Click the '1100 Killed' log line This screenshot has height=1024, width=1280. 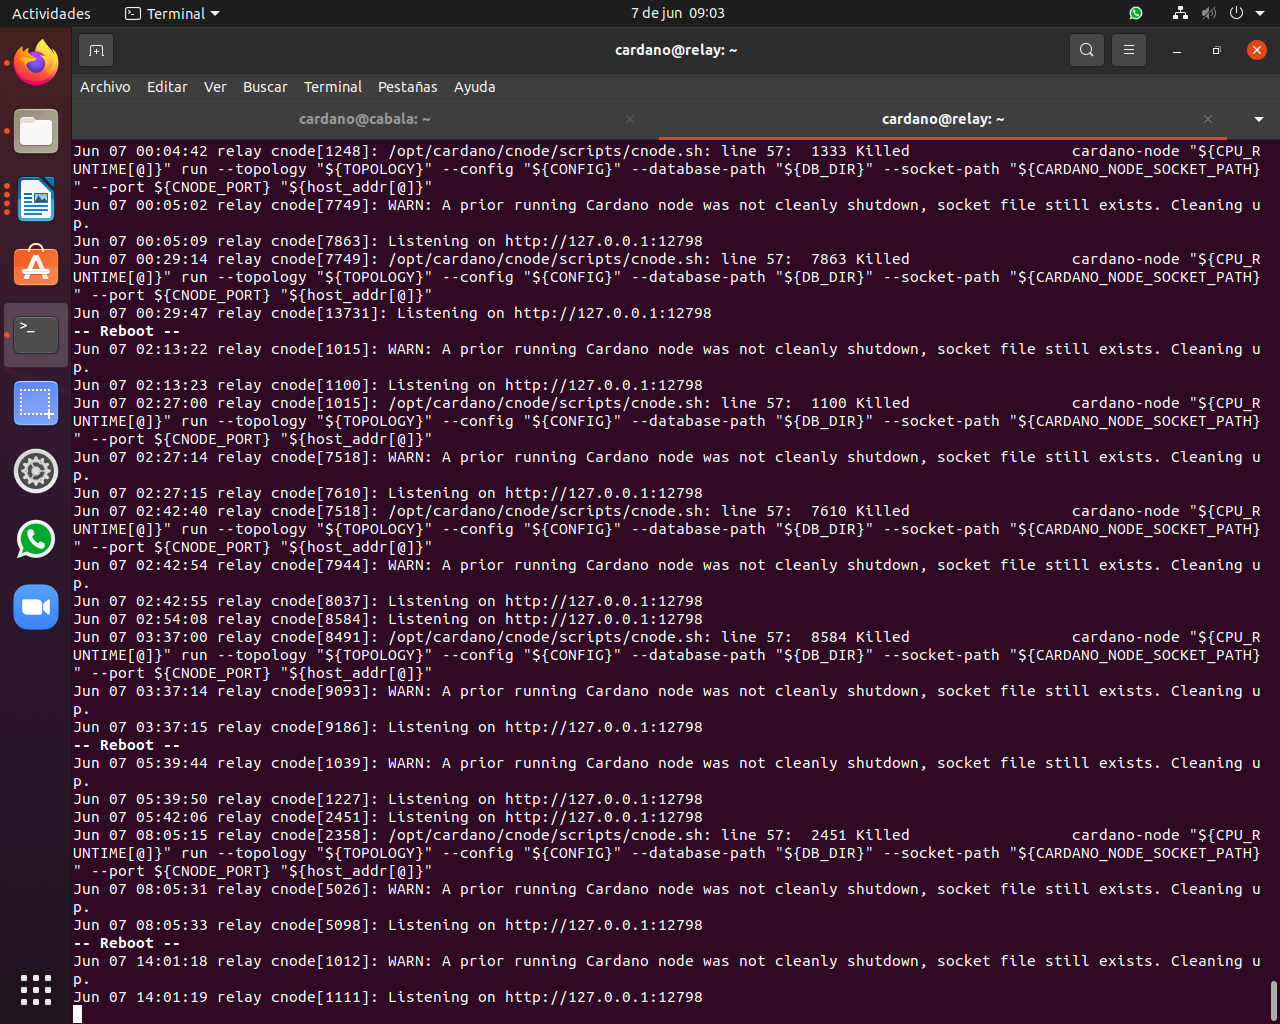[x=667, y=421]
